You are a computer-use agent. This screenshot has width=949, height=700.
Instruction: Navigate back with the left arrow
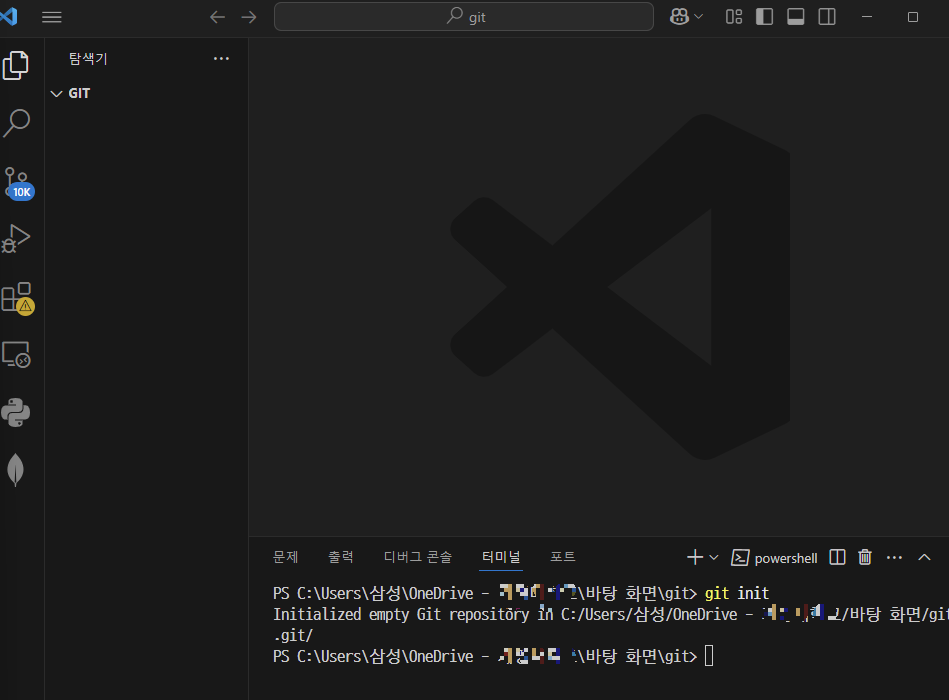coord(217,17)
